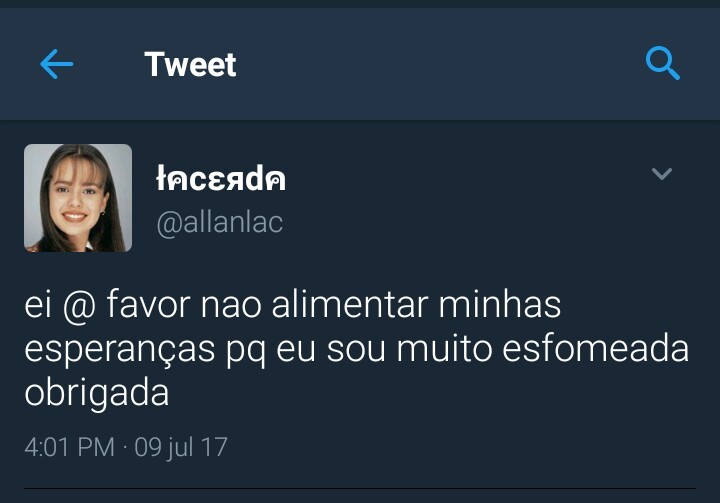Open search with the magnifying glass icon

pyautogui.click(x=663, y=63)
